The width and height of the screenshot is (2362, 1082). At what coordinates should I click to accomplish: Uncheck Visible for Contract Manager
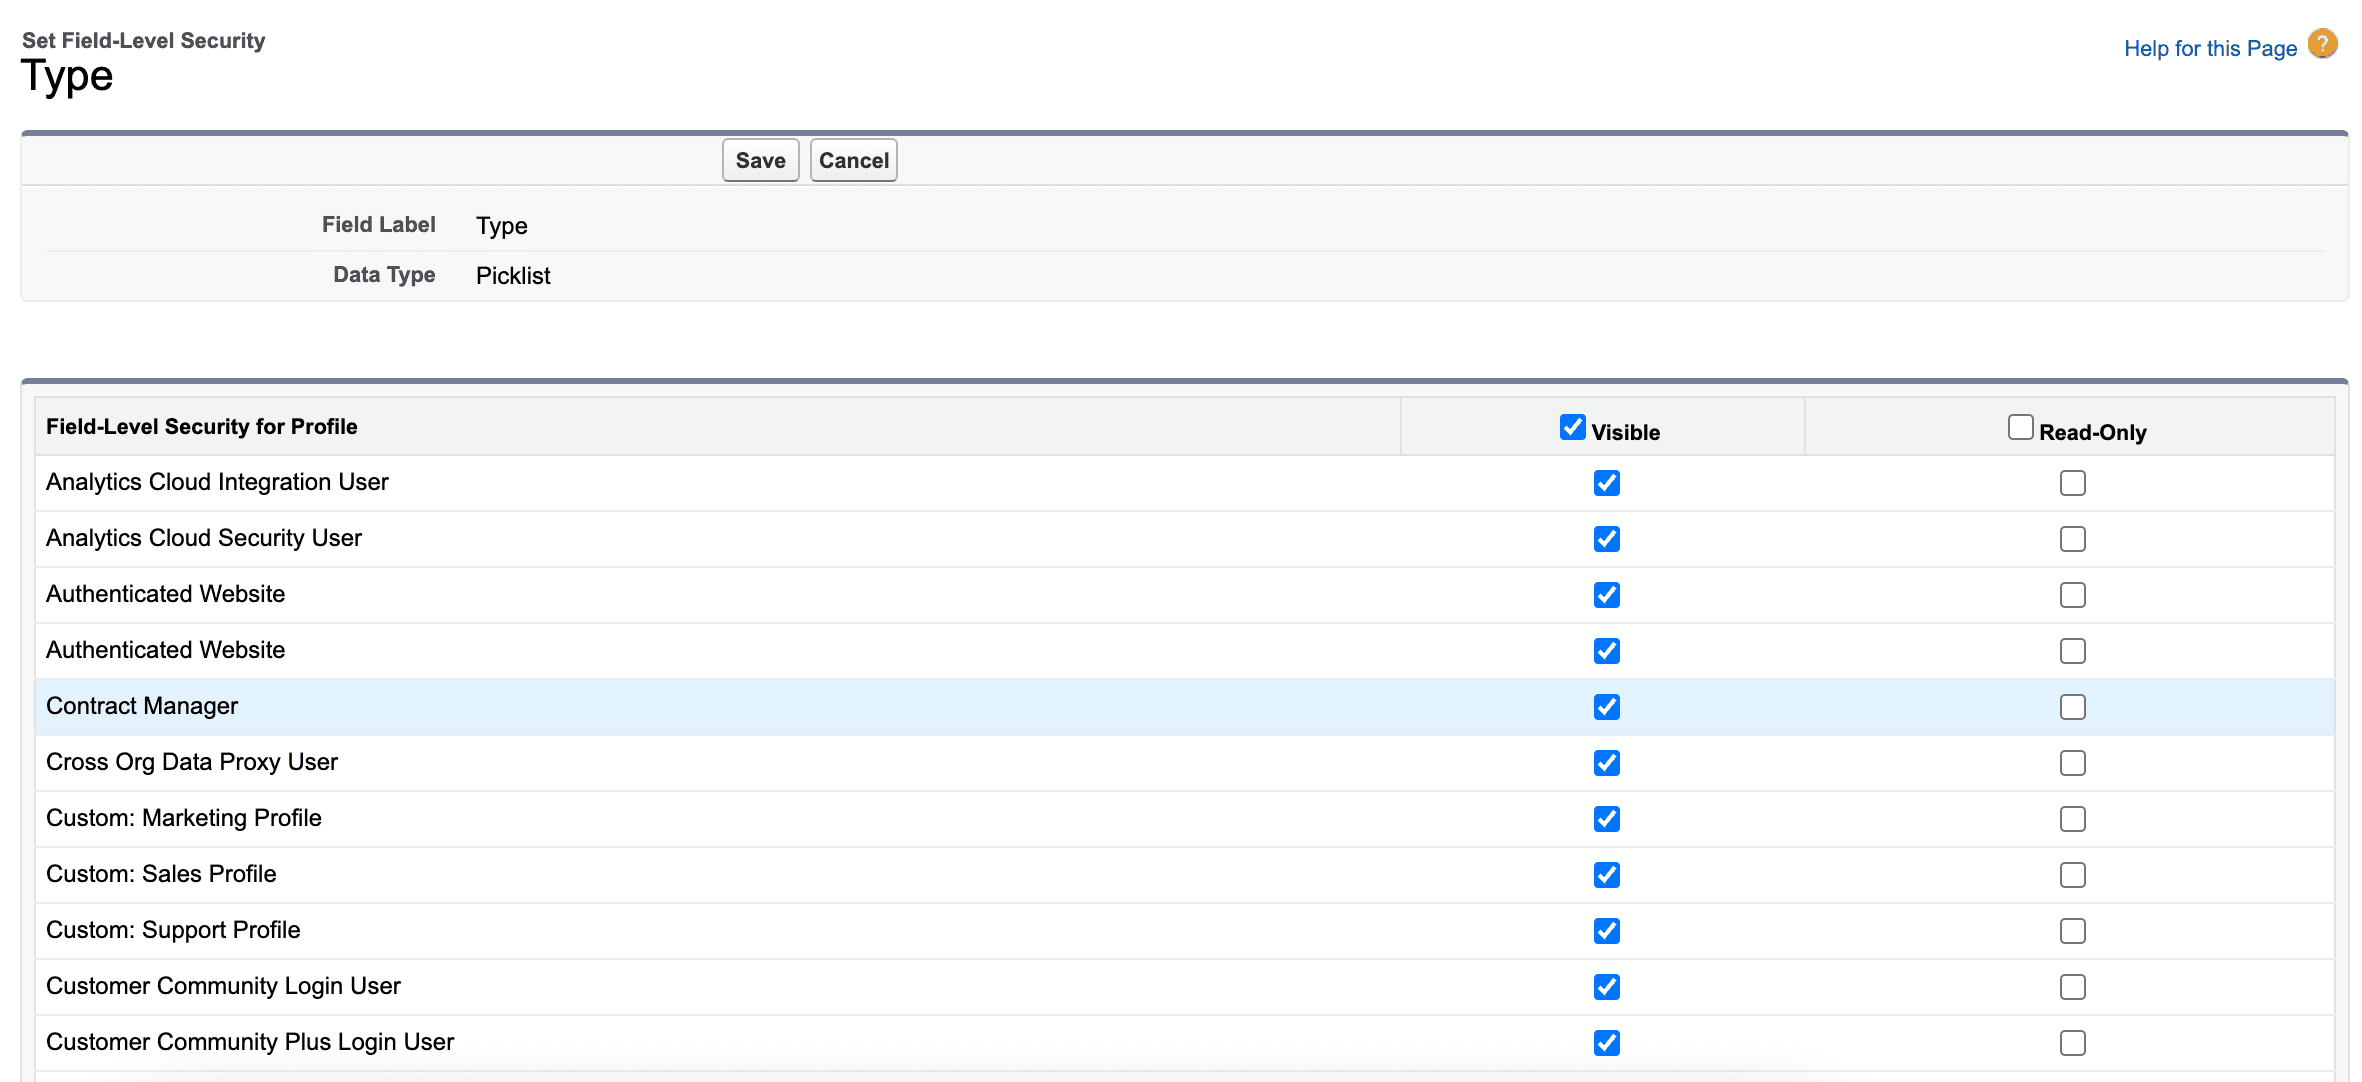coord(1606,707)
